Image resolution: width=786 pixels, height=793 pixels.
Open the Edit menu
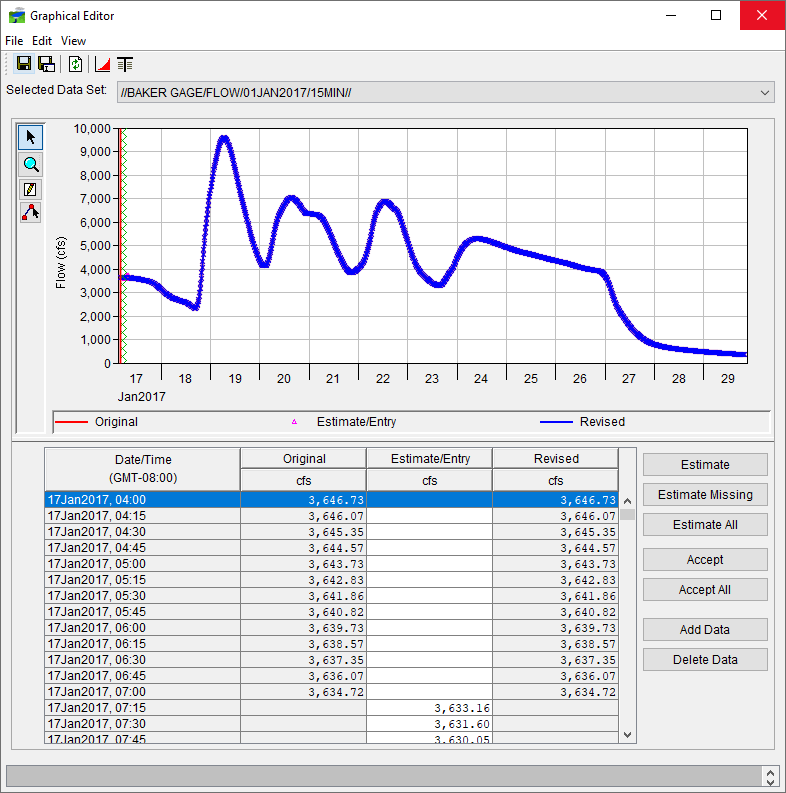click(x=42, y=41)
